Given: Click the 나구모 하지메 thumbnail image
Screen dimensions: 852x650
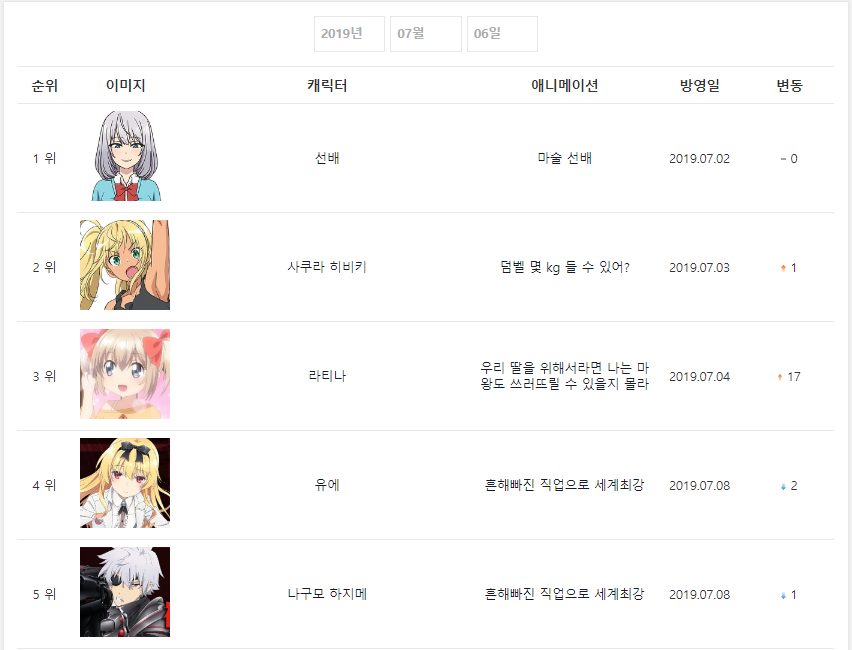Looking at the screenshot, I should coord(125,592).
